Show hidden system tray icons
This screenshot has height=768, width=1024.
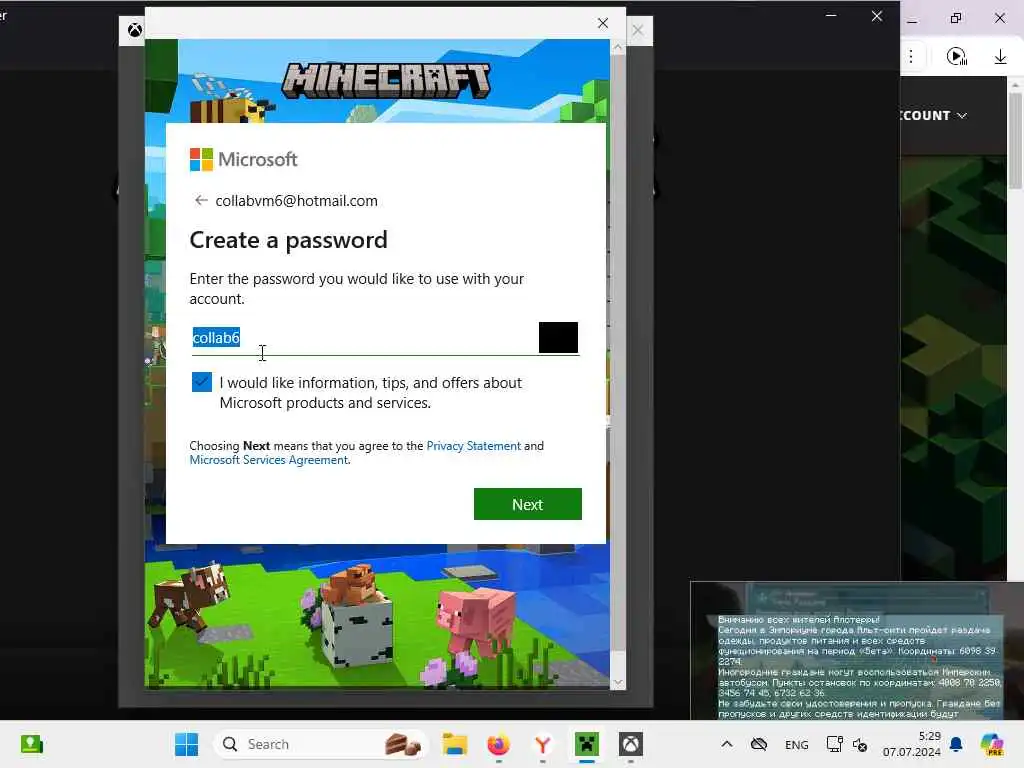pos(726,744)
